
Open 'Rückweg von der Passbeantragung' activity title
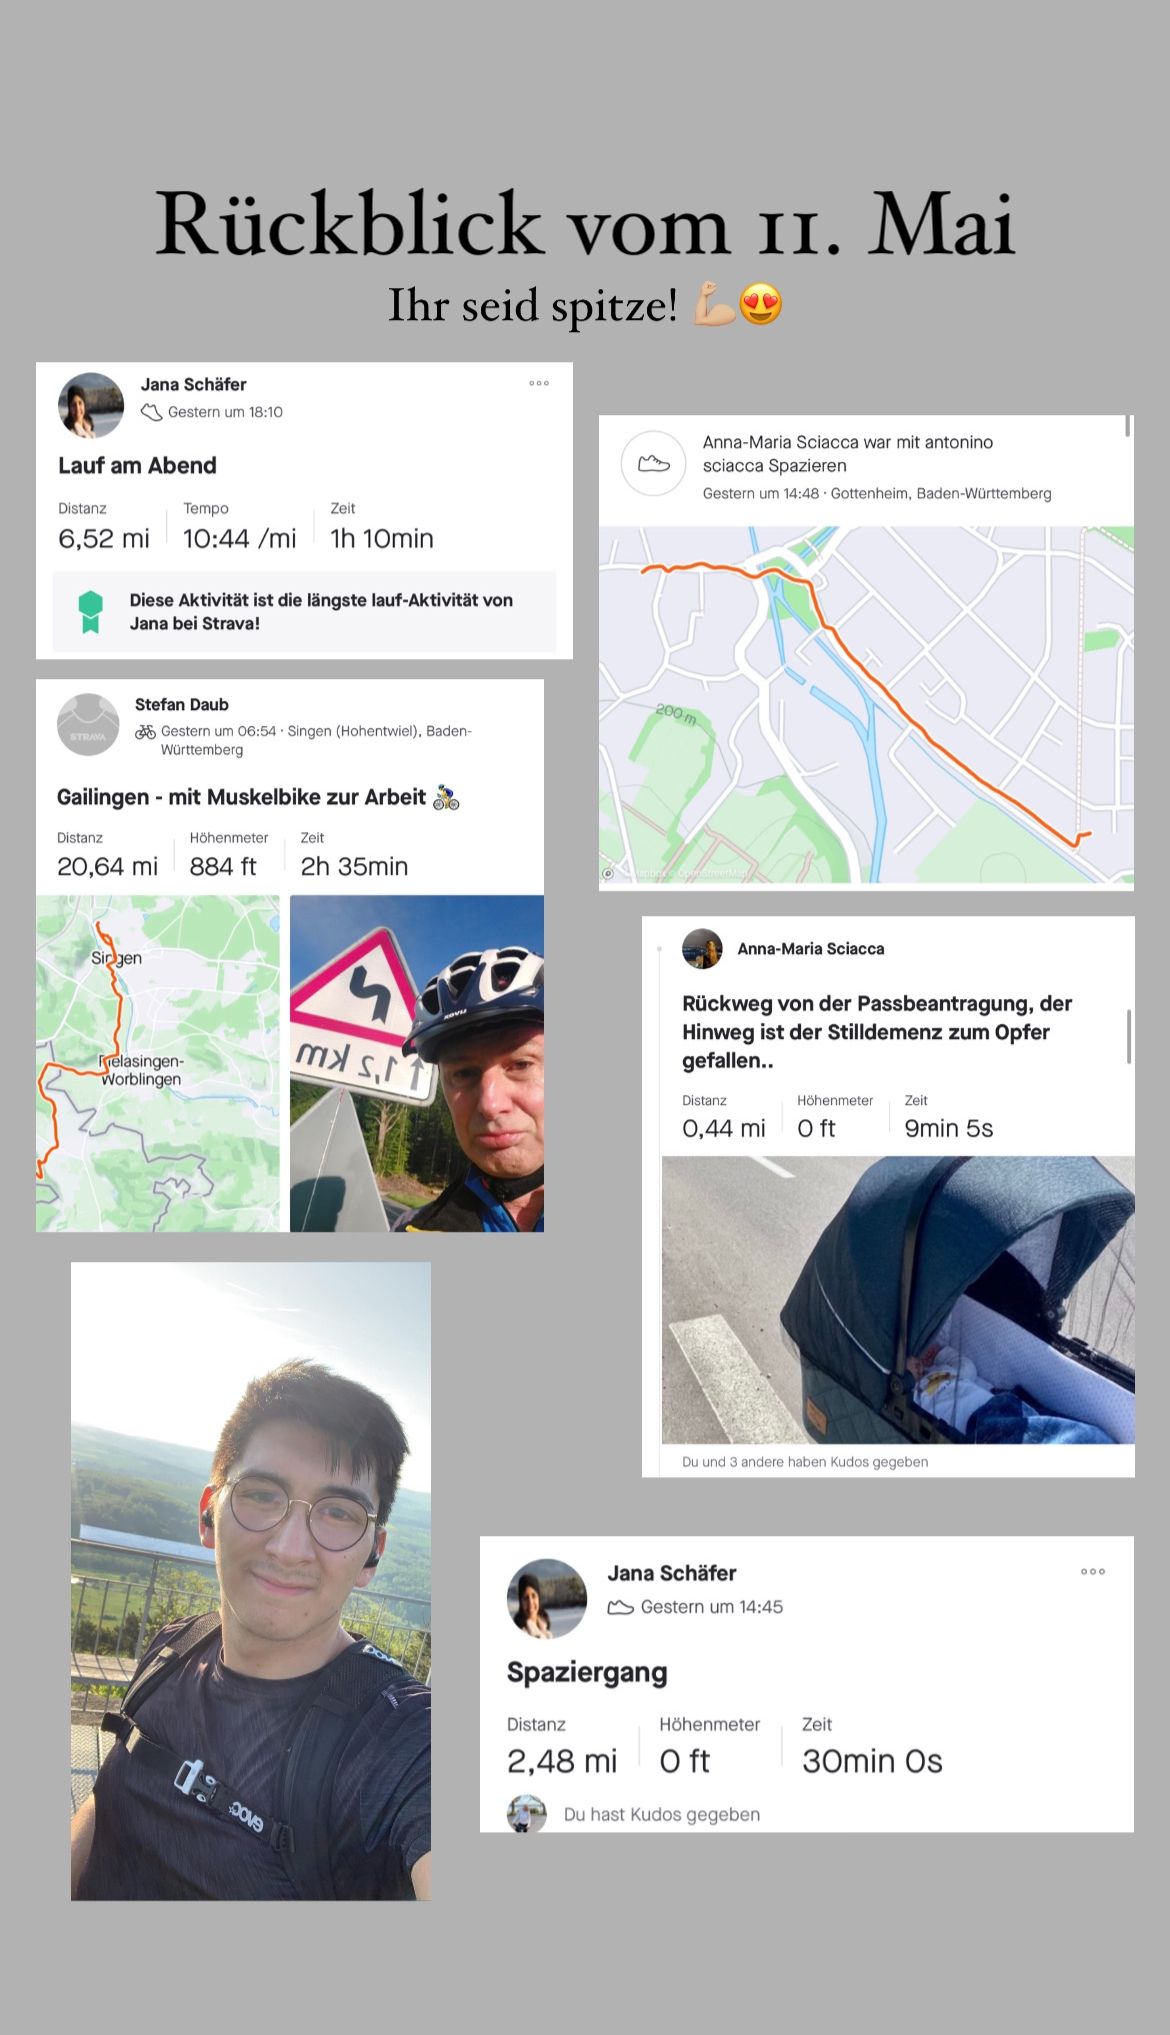tap(877, 1032)
